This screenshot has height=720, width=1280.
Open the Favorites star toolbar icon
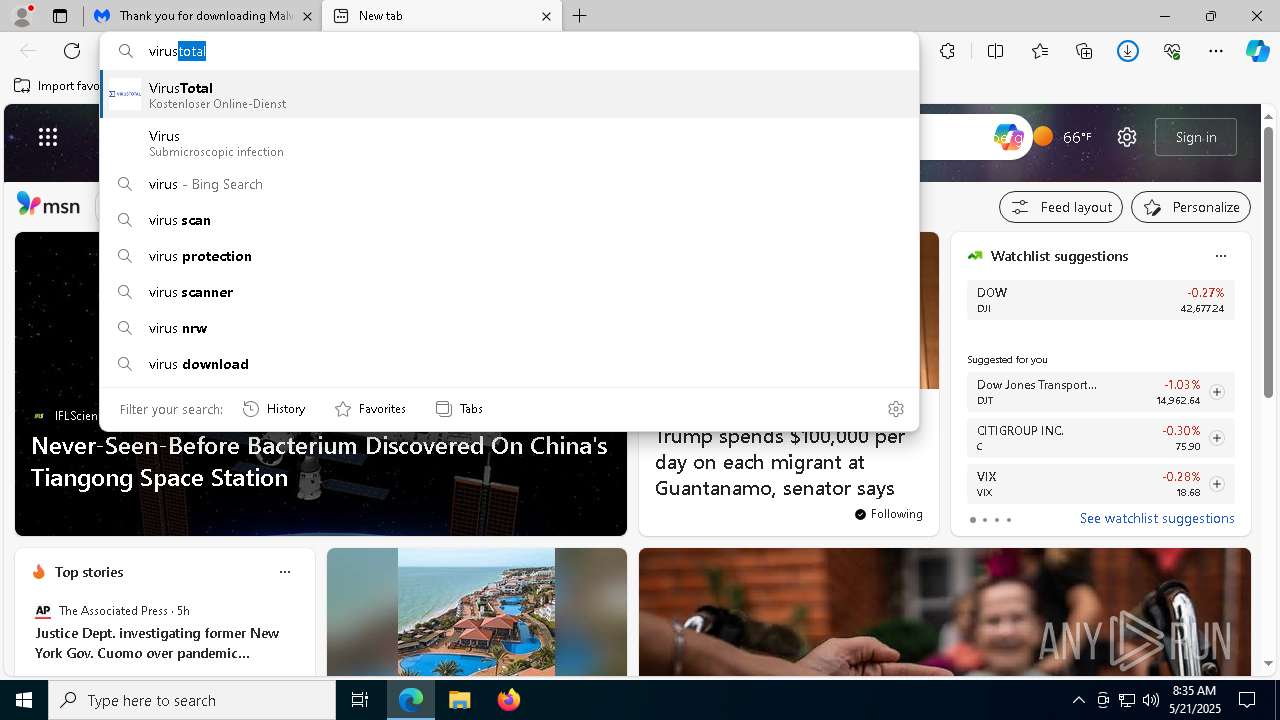1040,51
